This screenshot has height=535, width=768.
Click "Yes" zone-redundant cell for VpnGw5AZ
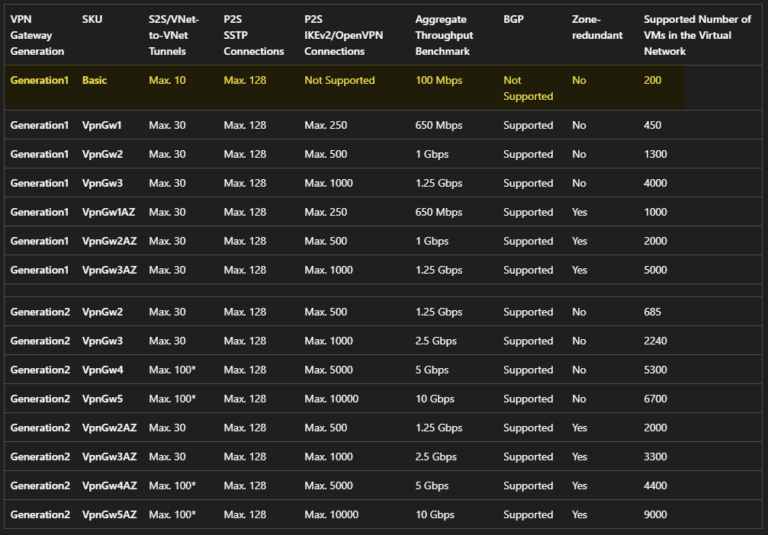coord(579,514)
